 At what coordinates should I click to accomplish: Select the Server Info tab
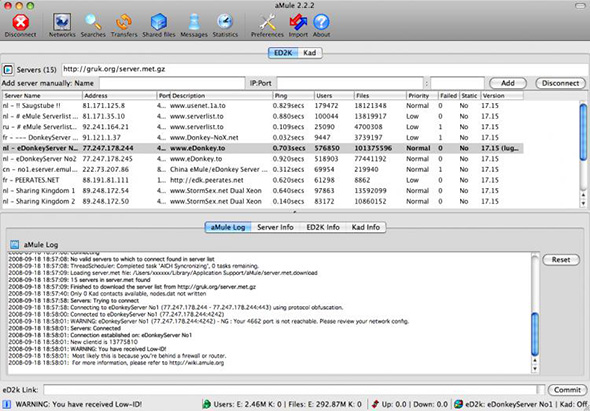[275, 227]
